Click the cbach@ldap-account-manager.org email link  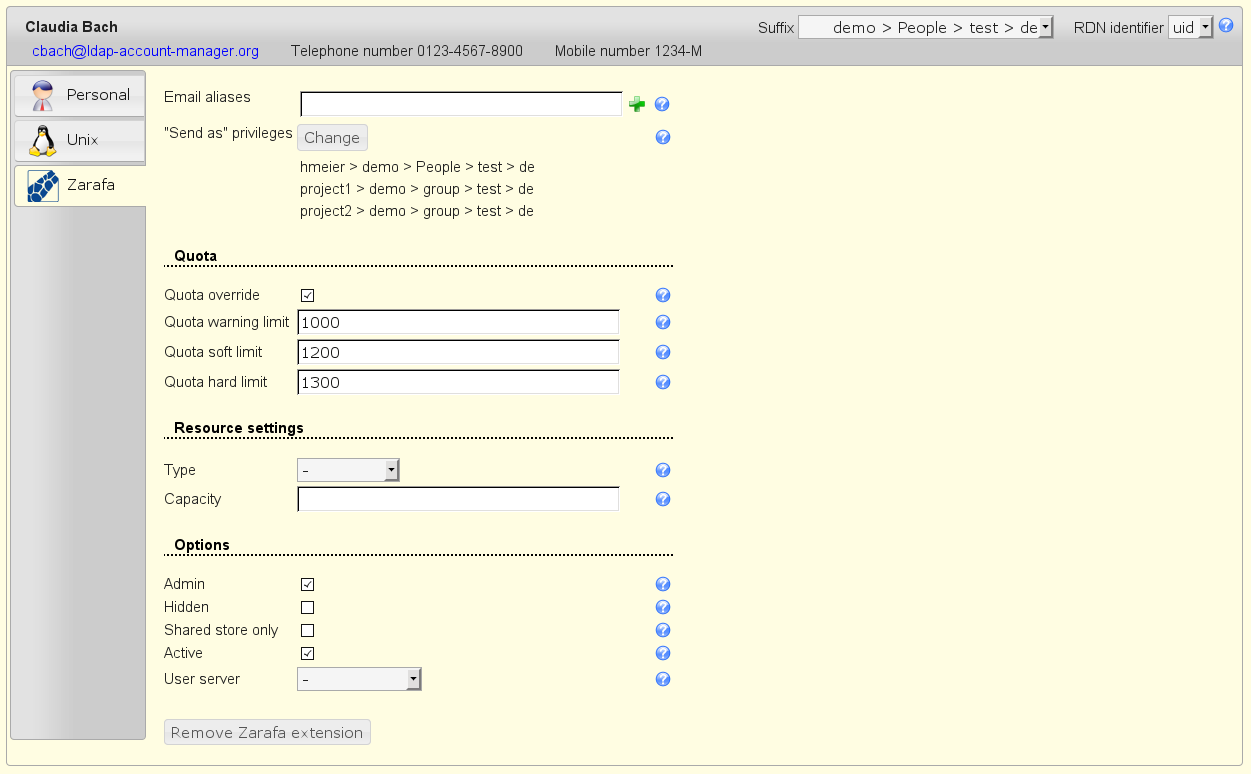pyautogui.click(x=145, y=51)
